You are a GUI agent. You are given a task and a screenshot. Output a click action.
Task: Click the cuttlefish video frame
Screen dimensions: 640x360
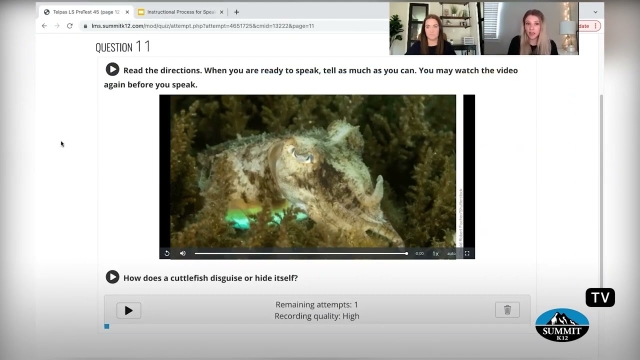click(x=317, y=171)
